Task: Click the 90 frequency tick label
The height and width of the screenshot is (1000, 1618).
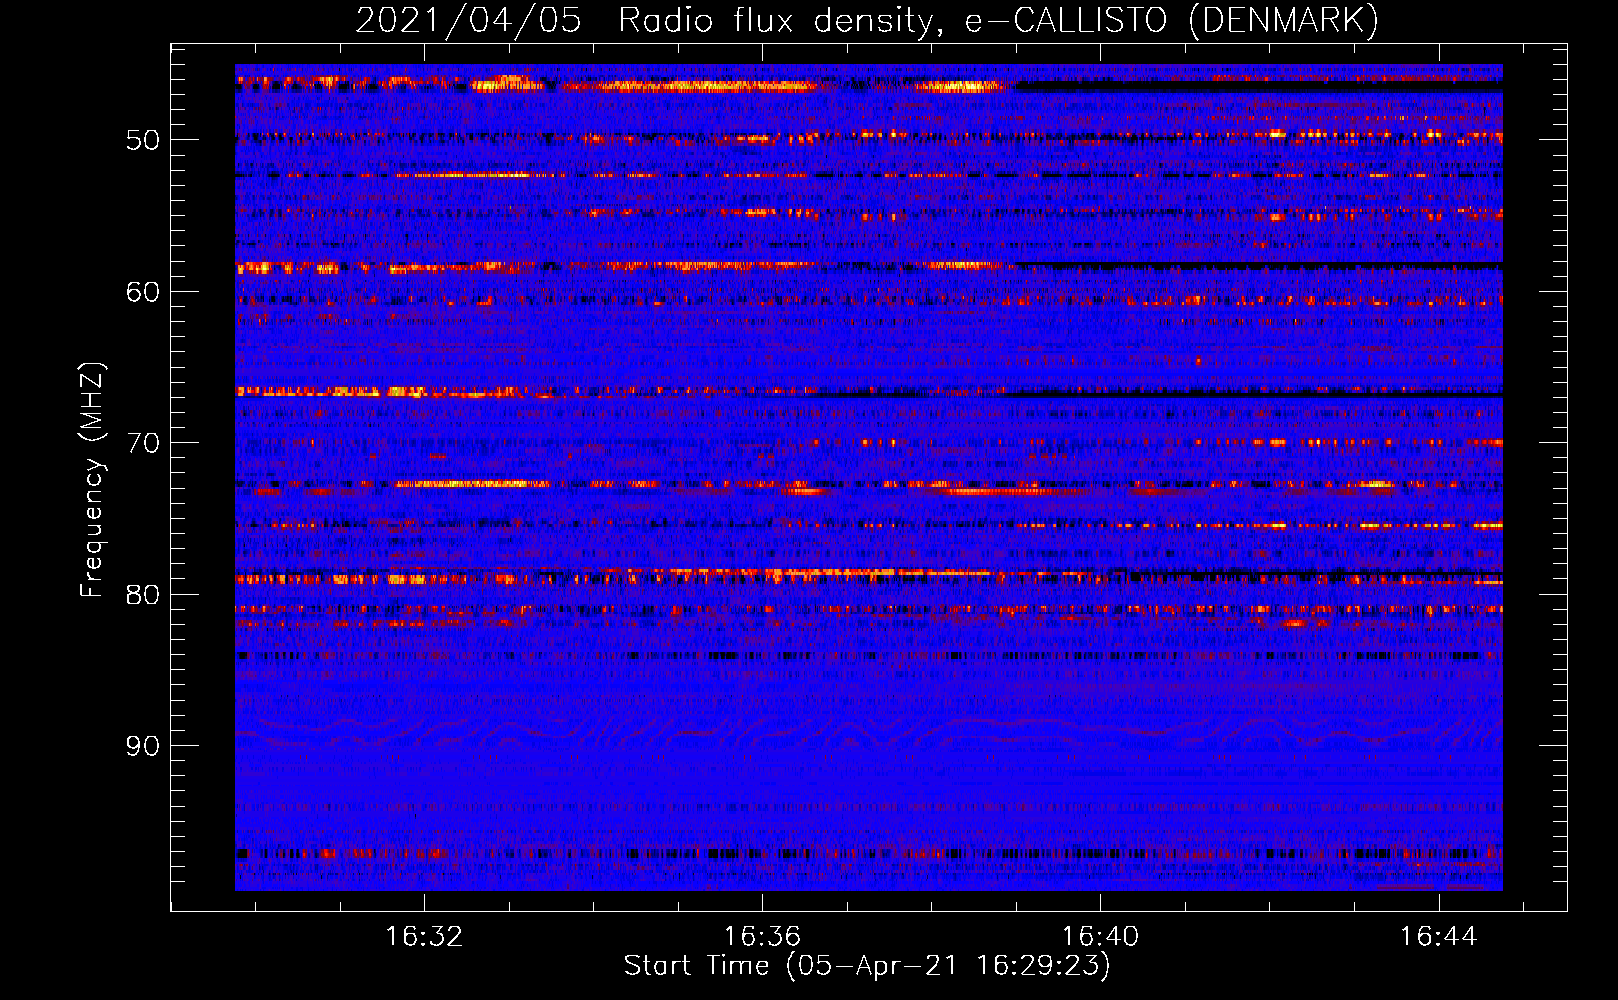Action: click(143, 746)
